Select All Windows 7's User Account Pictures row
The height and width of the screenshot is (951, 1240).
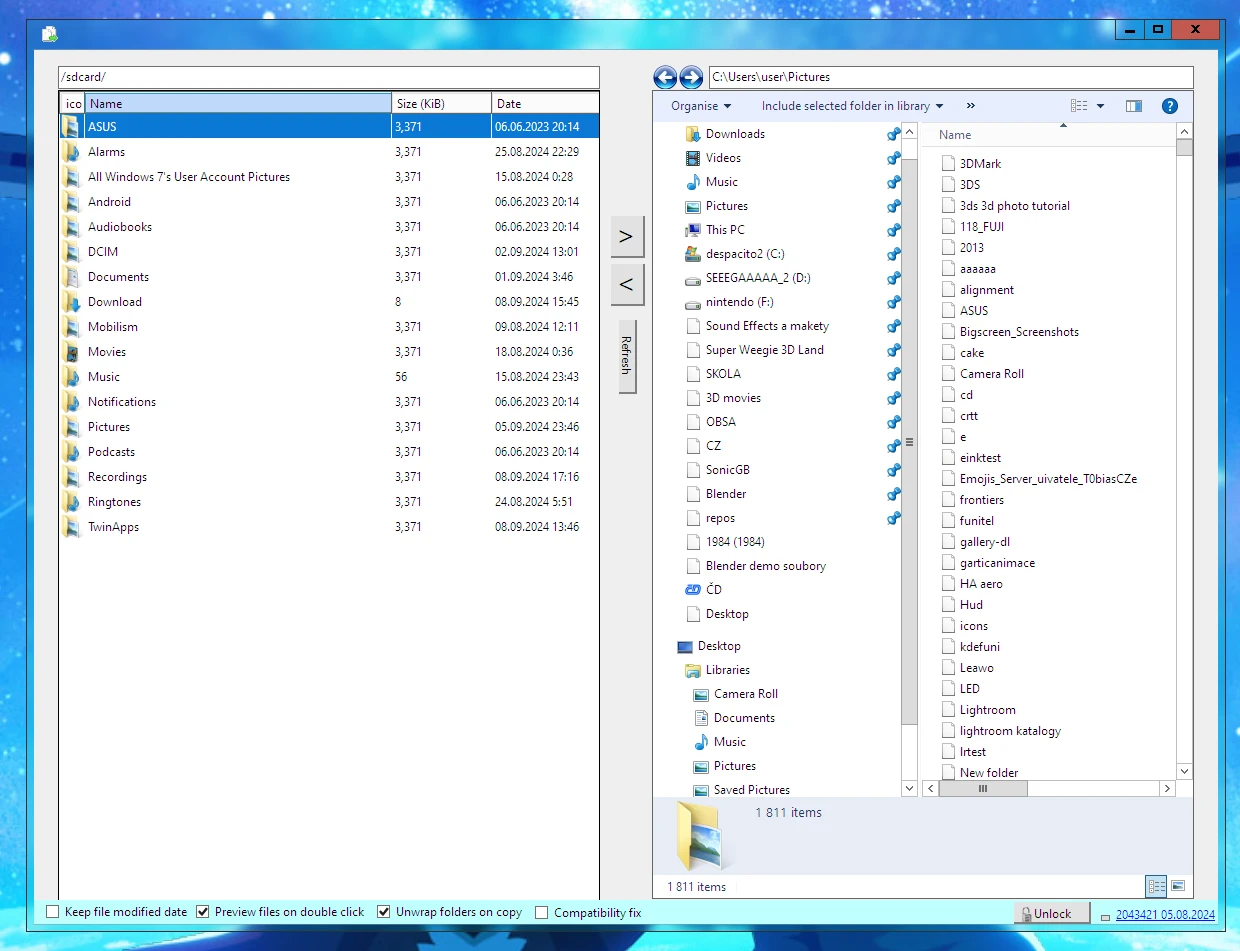tap(329, 177)
